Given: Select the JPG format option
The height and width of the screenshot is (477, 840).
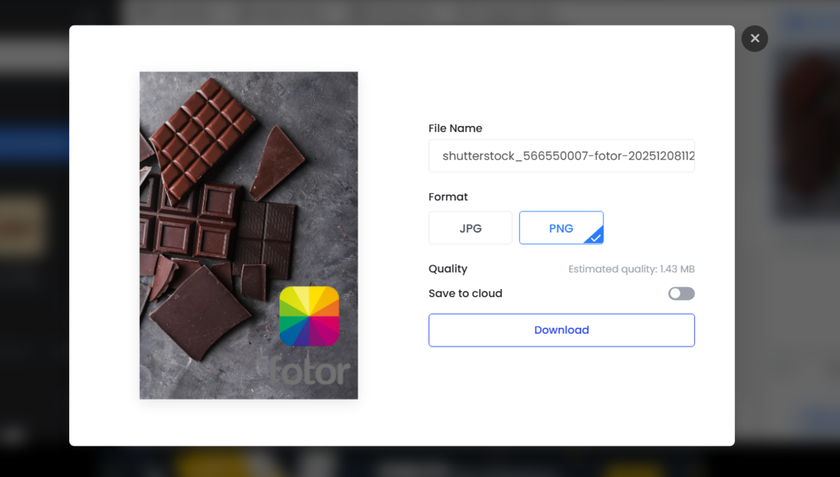Looking at the screenshot, I should (x=470, y=228).
